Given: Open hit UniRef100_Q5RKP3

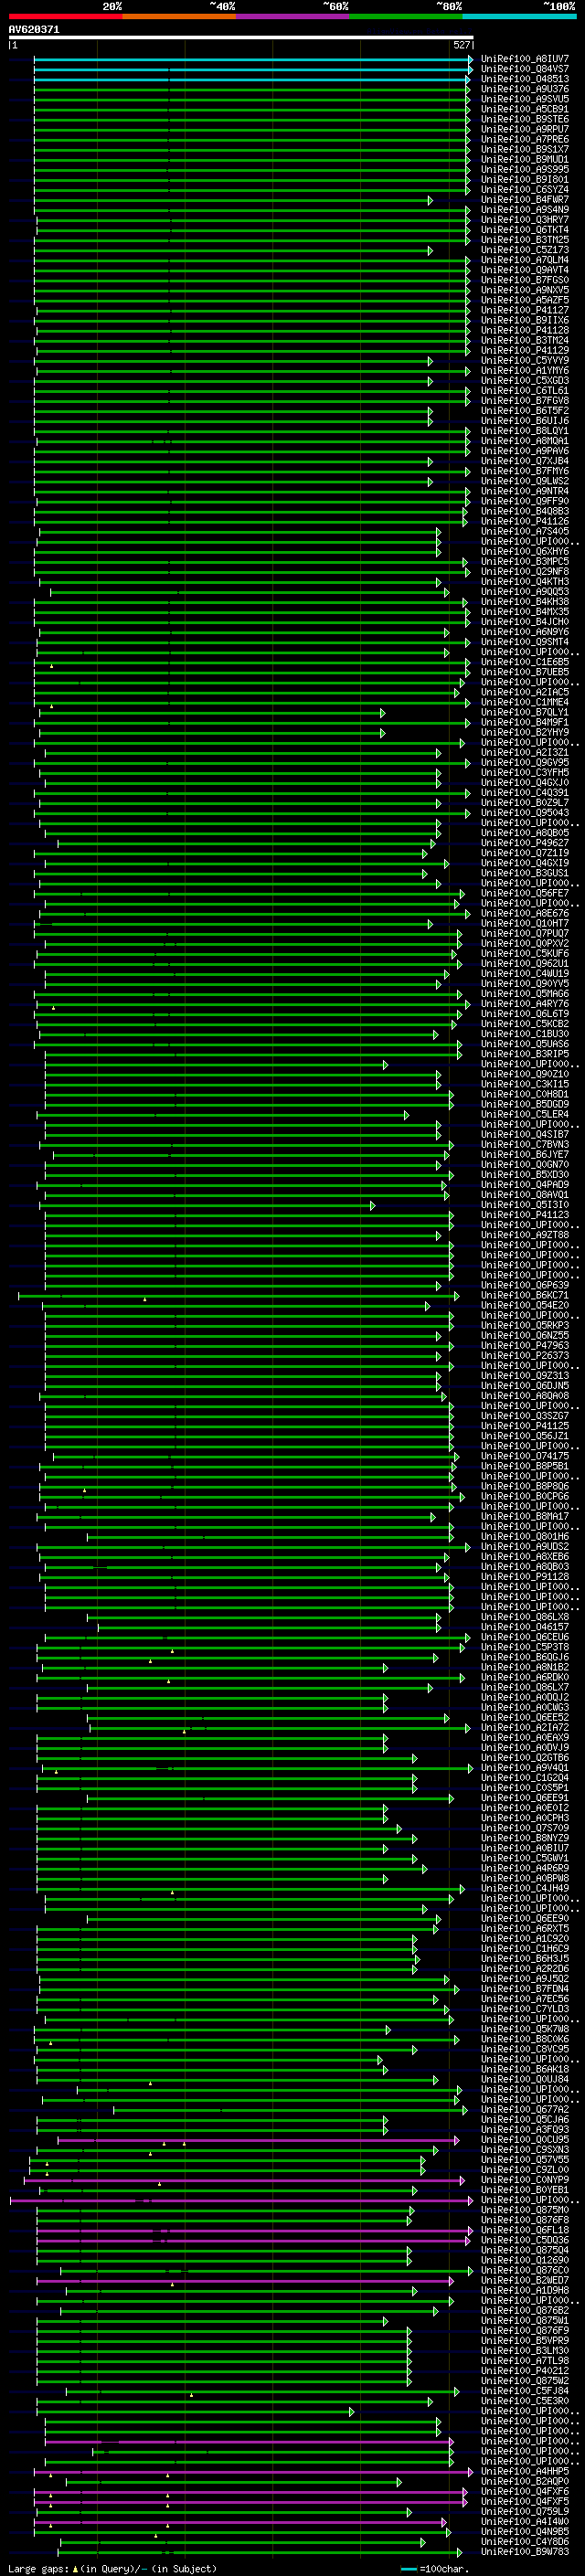Looking at the screenshot, I should pos(525,1325).
